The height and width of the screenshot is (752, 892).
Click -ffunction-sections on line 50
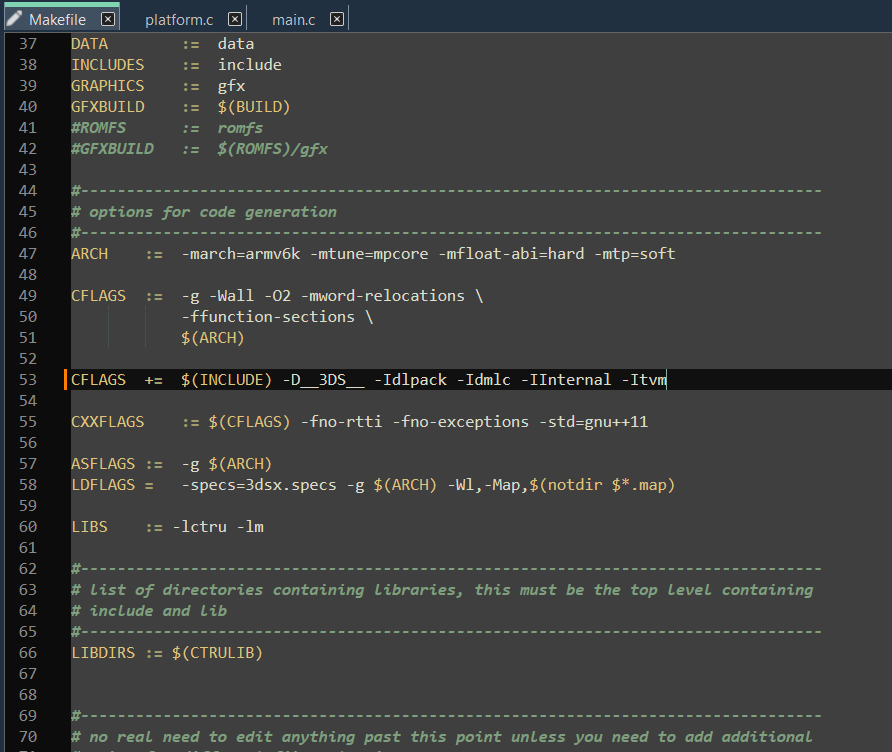[x=268, y=317]
